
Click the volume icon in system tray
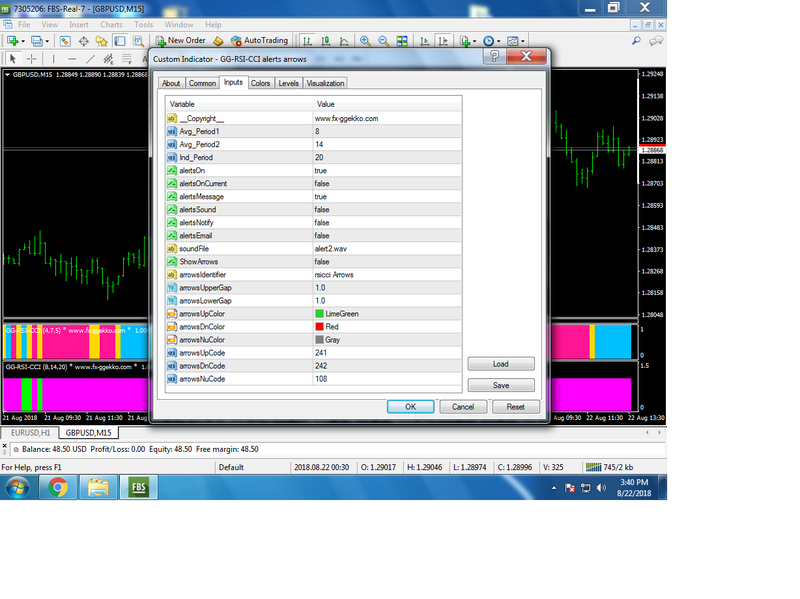coord(602,488)
